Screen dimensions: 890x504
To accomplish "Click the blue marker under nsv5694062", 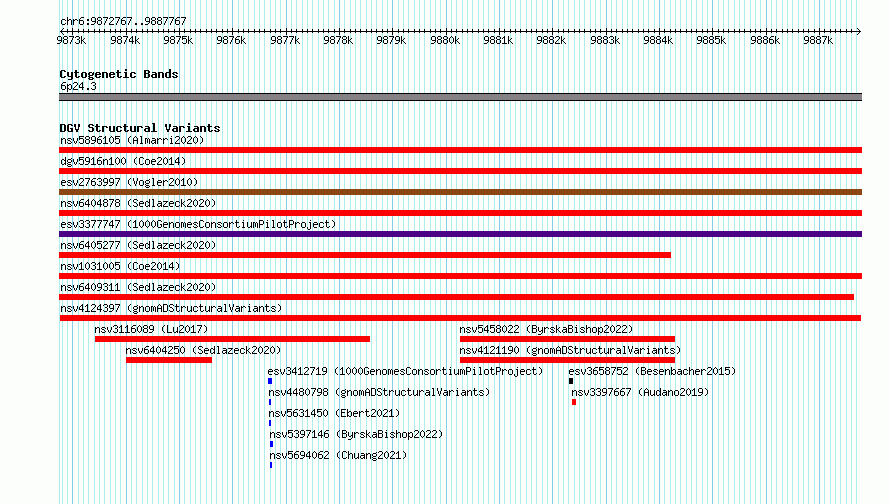I will (x=271, y=465).
